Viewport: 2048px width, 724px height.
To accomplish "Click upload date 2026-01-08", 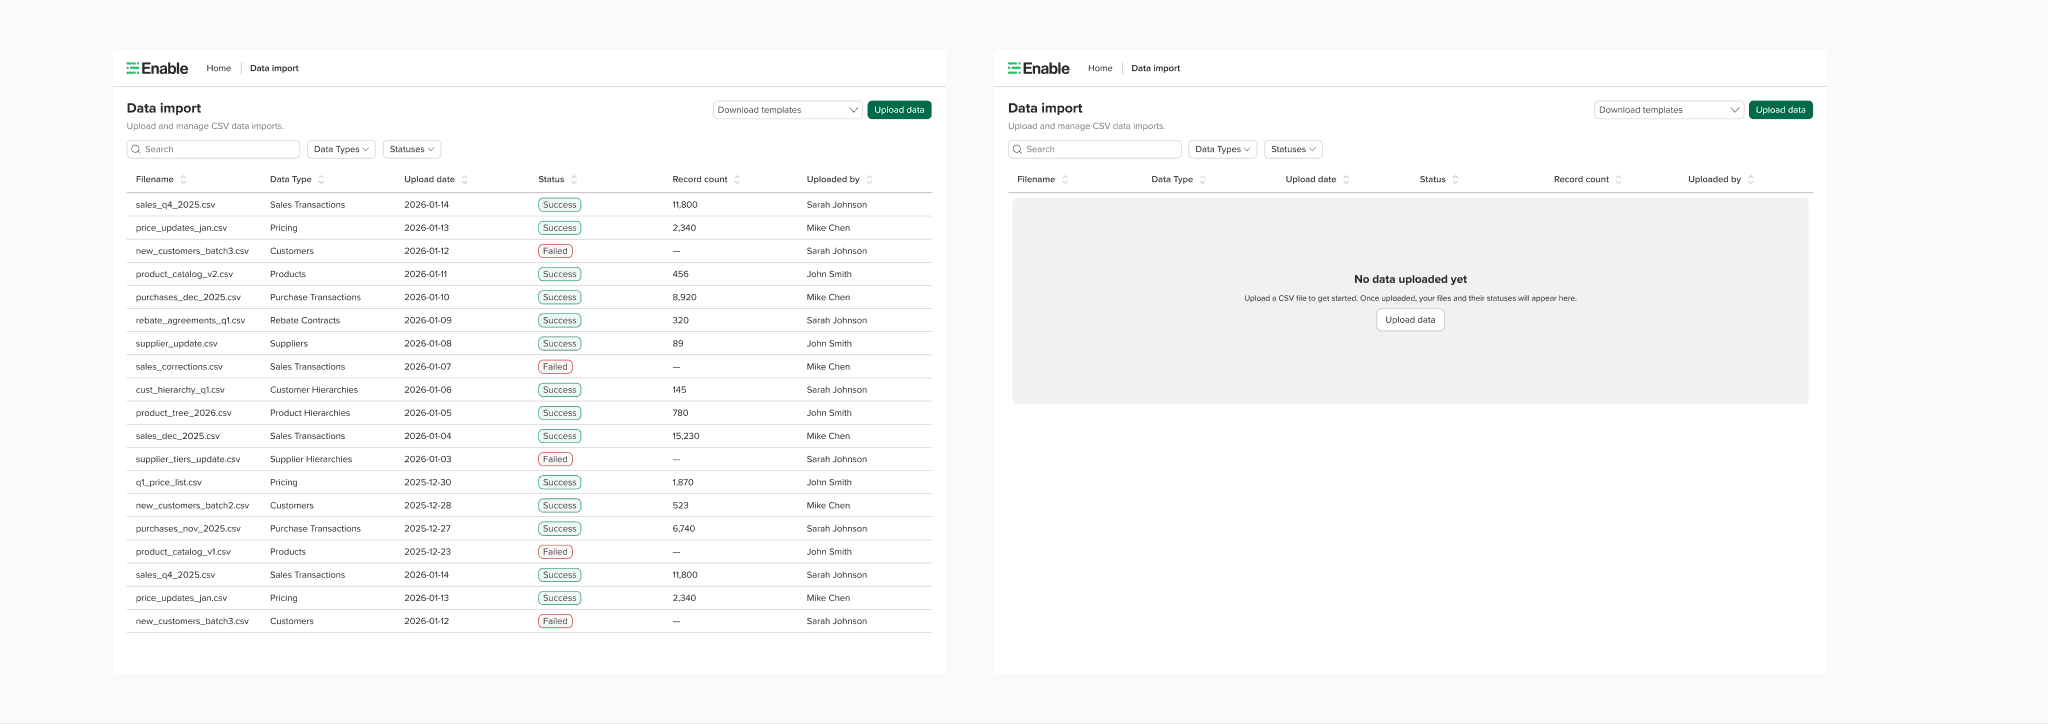I will pyautogui.click(x=427, y=343).
